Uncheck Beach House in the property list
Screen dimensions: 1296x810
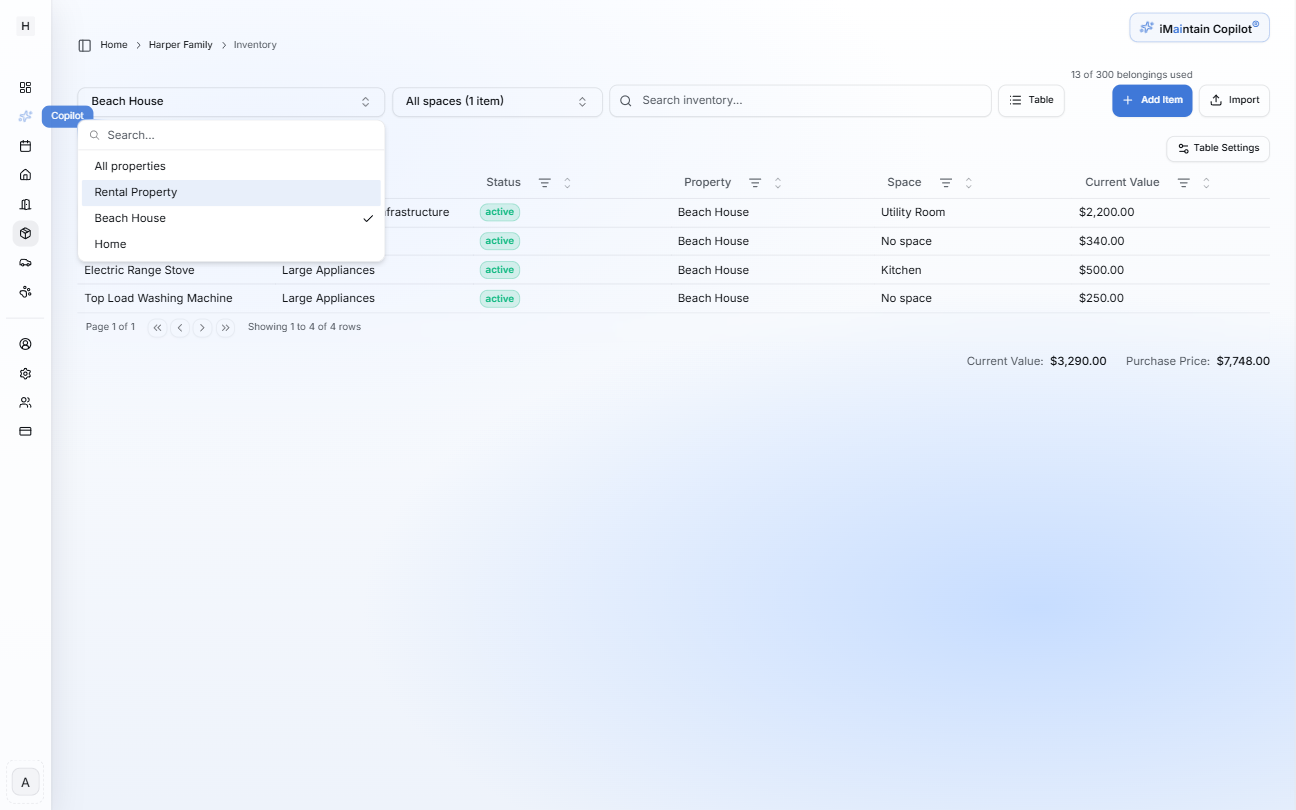pos(129,217)
